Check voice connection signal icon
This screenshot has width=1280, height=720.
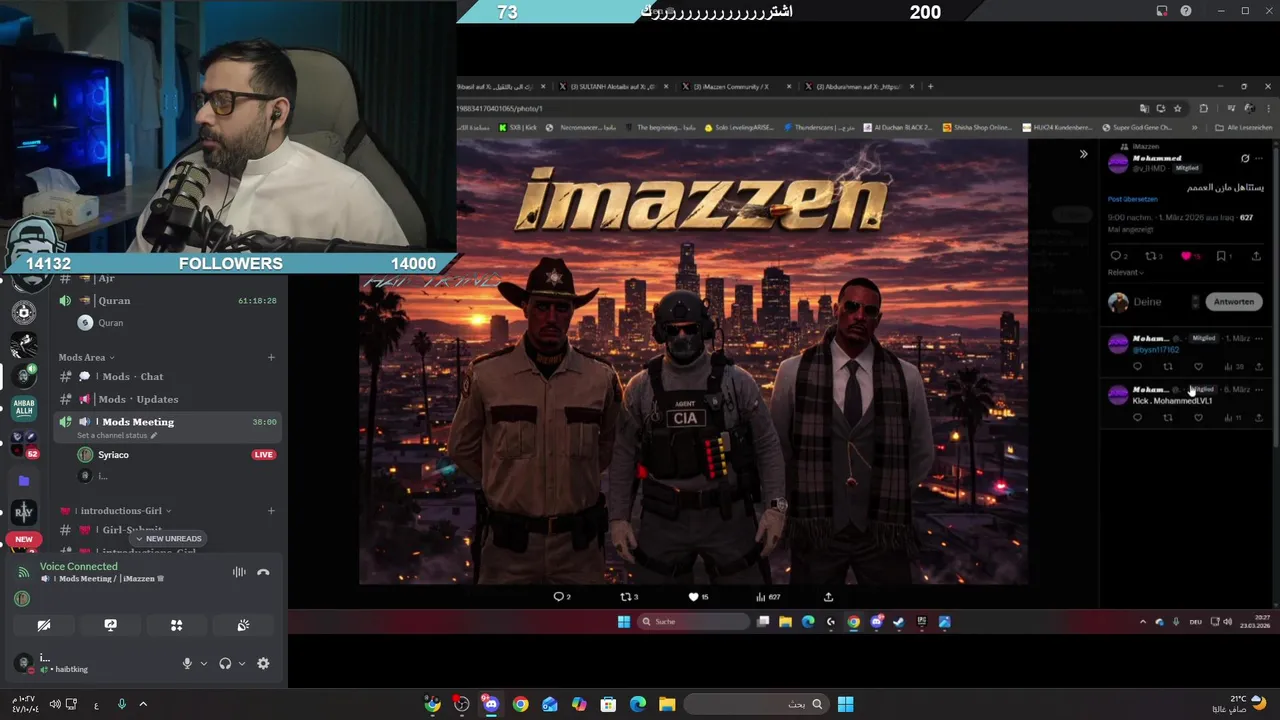[24, 572]
